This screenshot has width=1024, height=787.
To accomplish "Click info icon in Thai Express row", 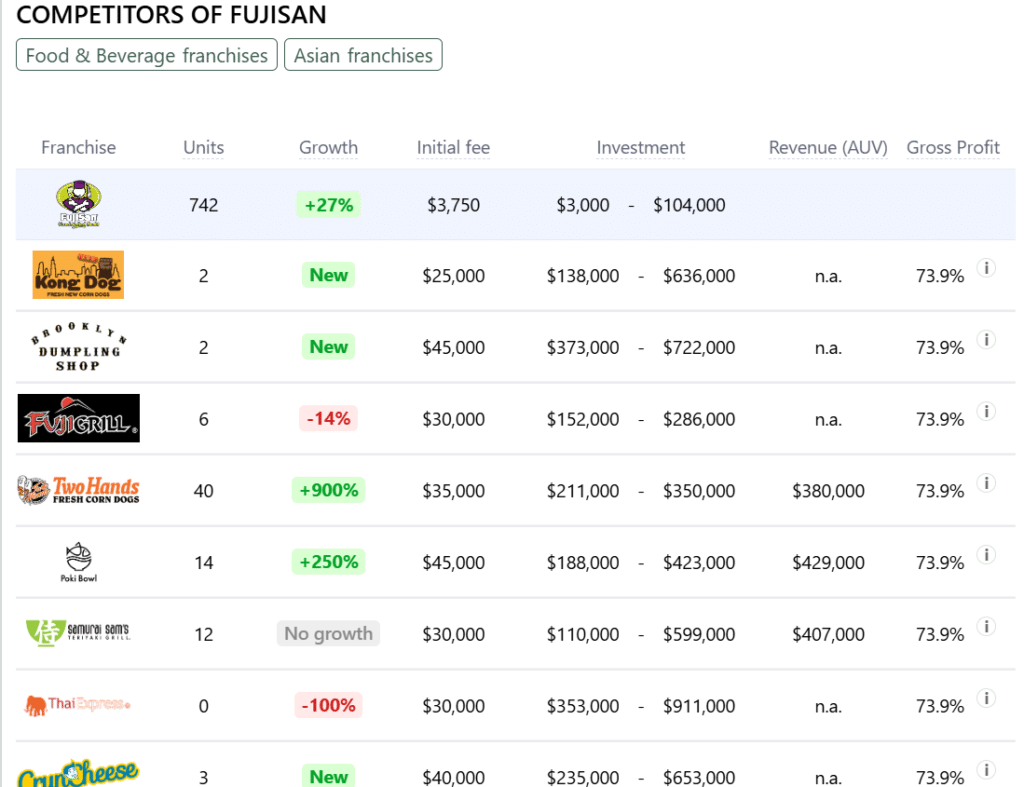I will (986, 698).
